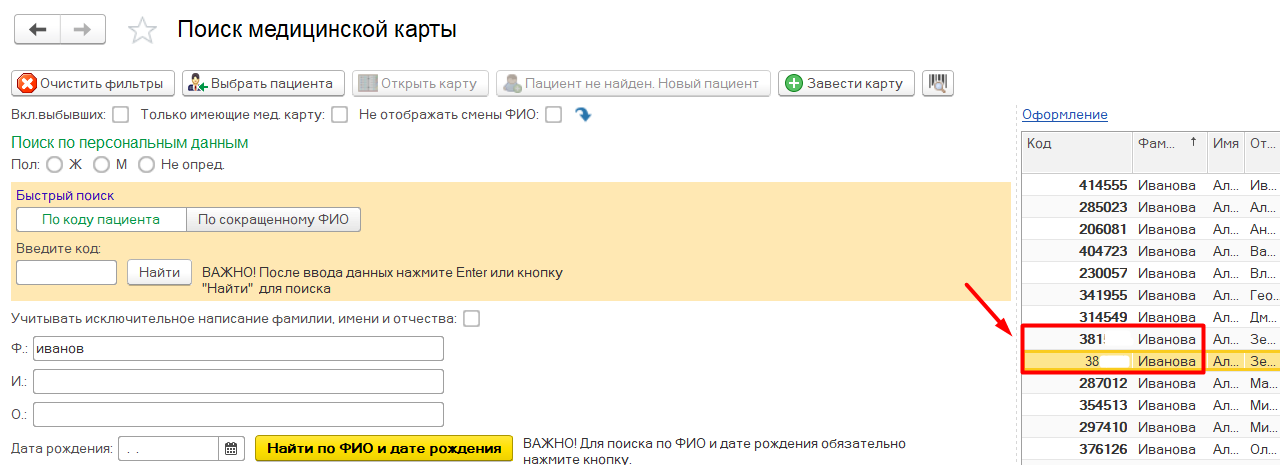Click the forward navigation arrow
This screenshot has height=465, width=1280.
[83, 30]
